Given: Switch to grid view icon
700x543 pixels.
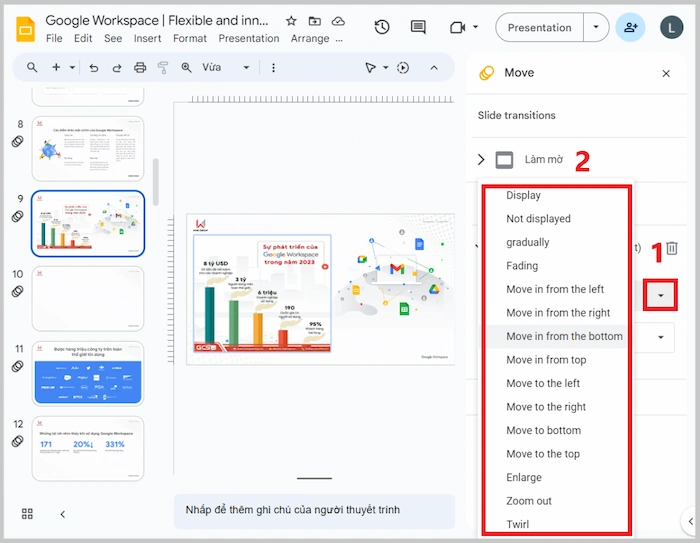Looking at the screenshot, I should 27,514.
